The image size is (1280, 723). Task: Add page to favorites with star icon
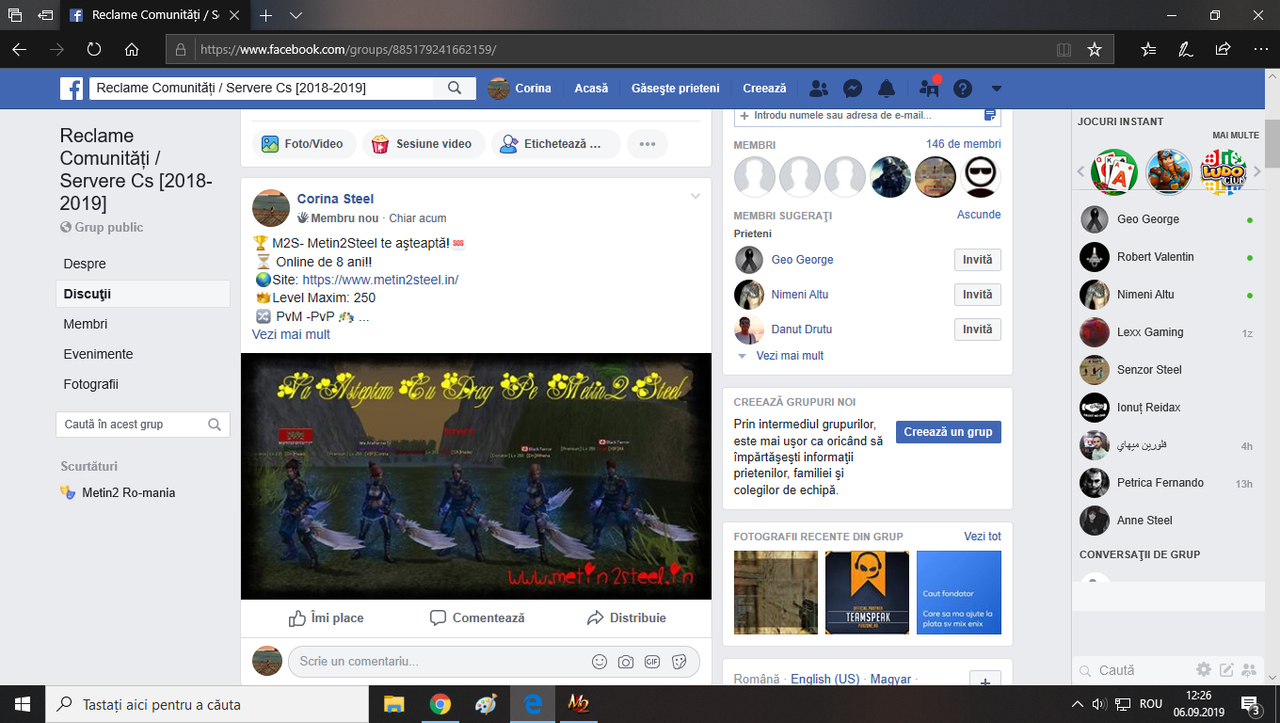1094,49
